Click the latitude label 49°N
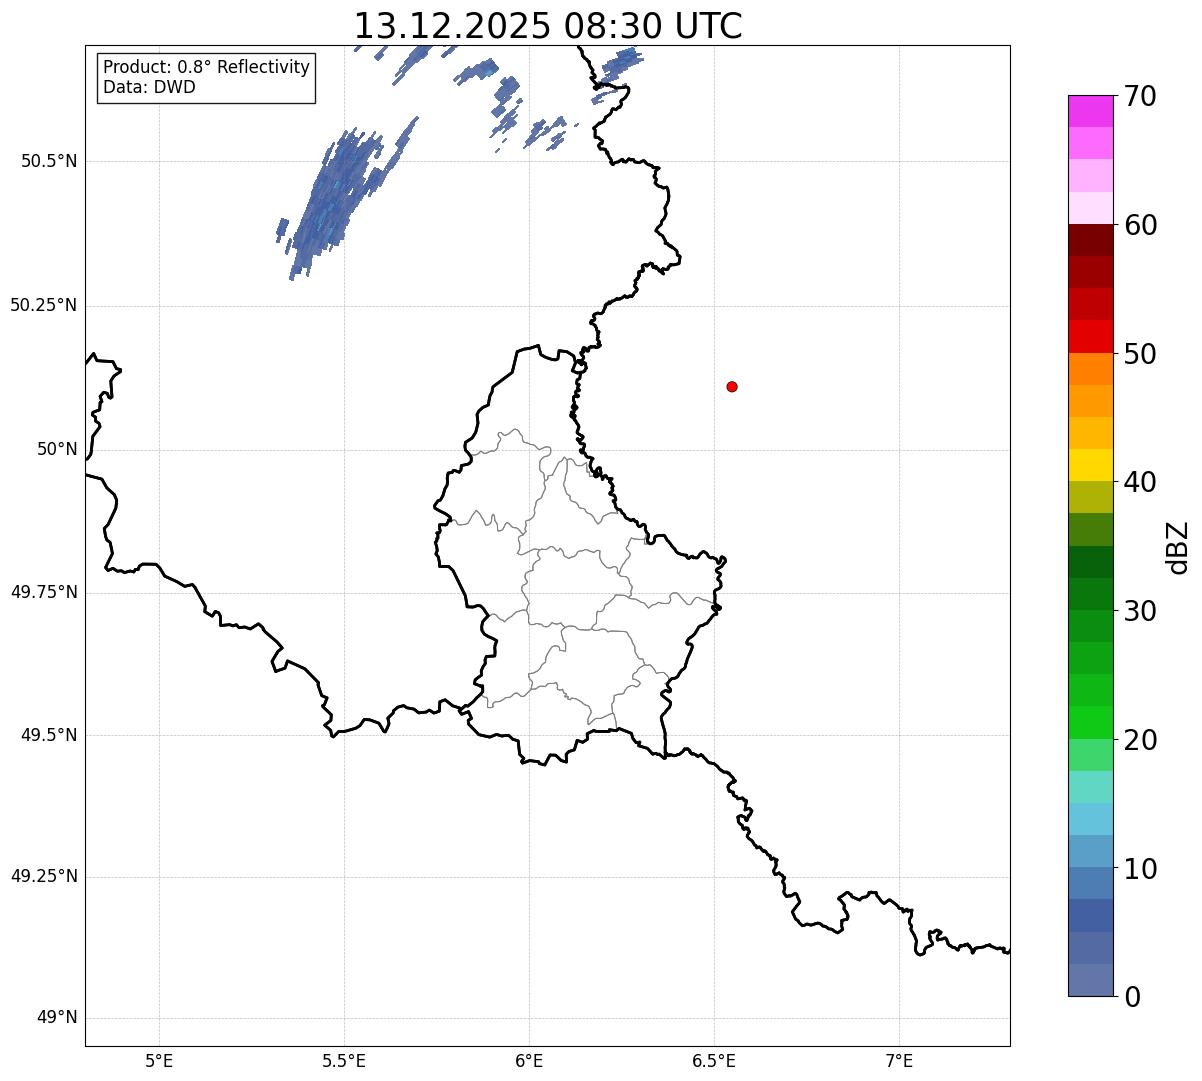The image size is (1202, 1081). [57, 1018]
